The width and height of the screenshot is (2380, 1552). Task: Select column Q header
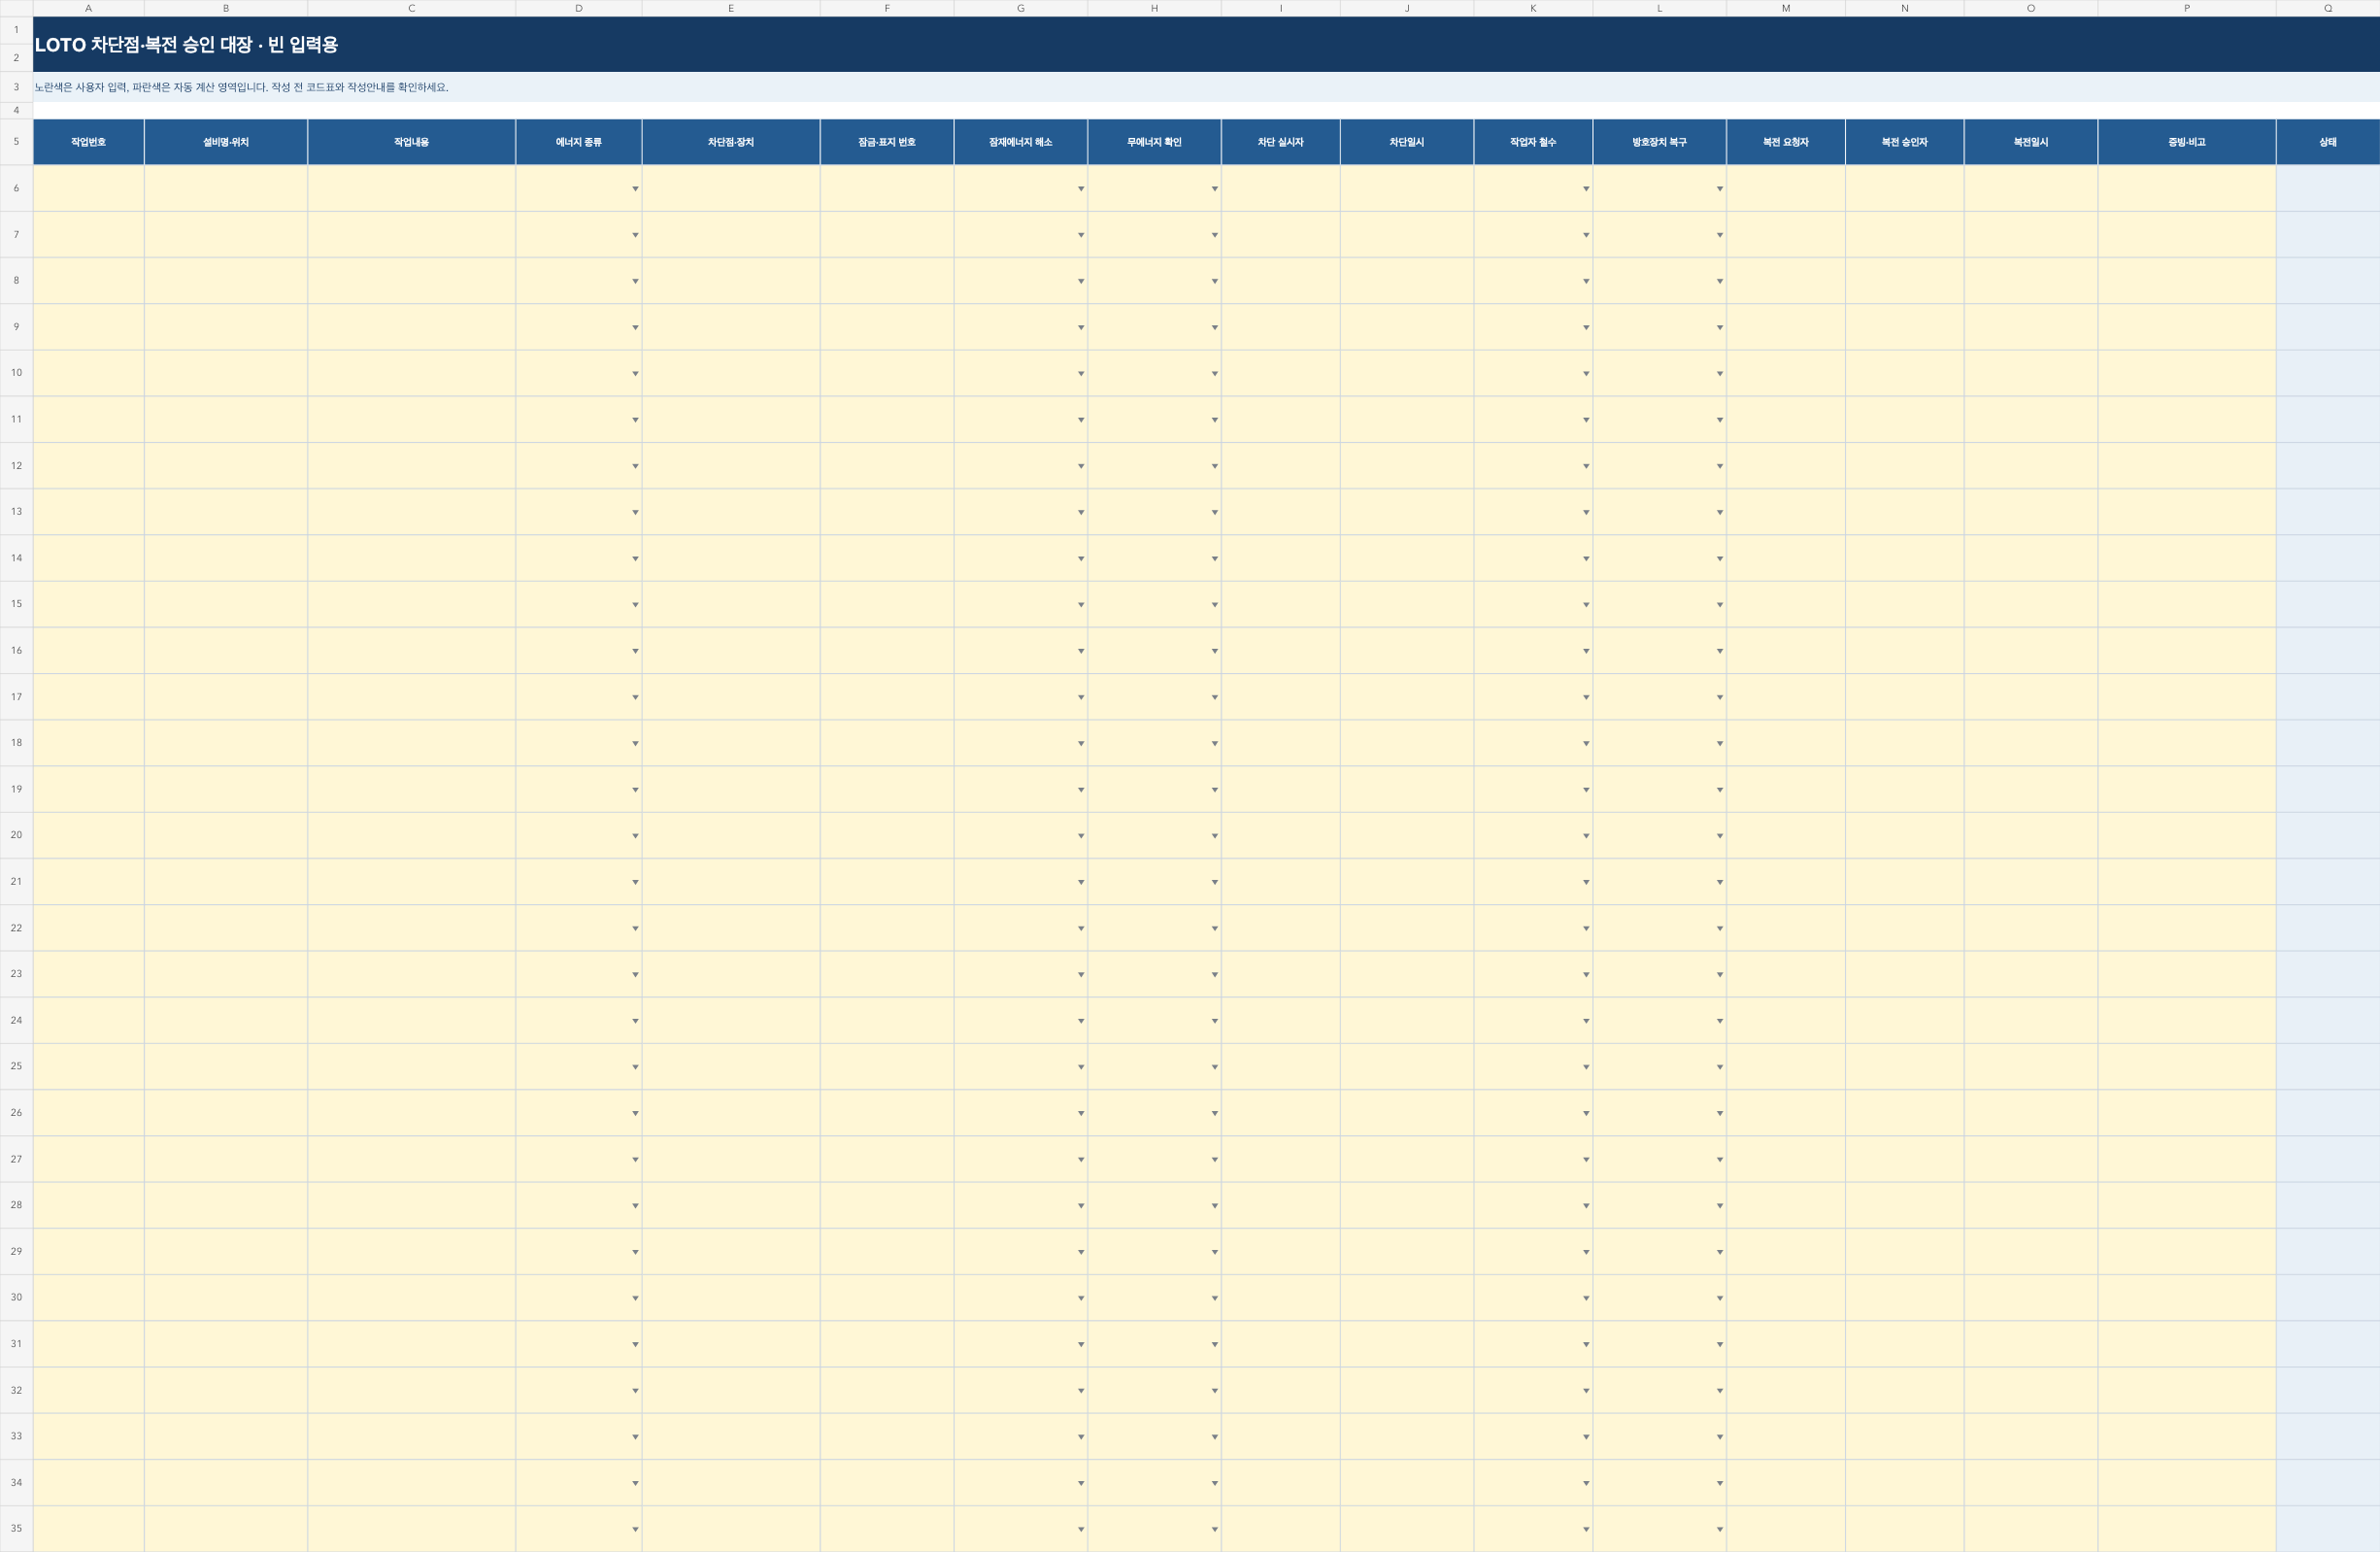coord(2328,8)
